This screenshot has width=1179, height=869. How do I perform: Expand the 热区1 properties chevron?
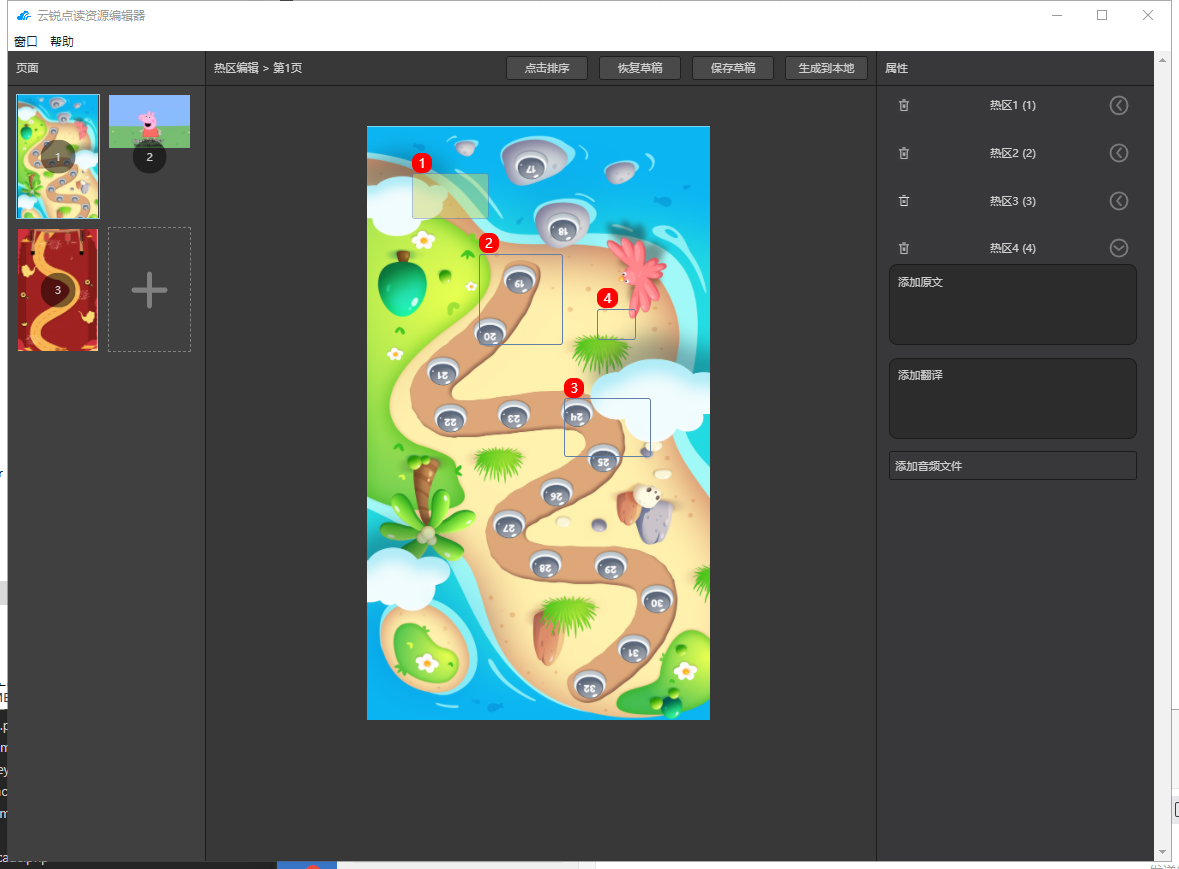(1118, 105)
